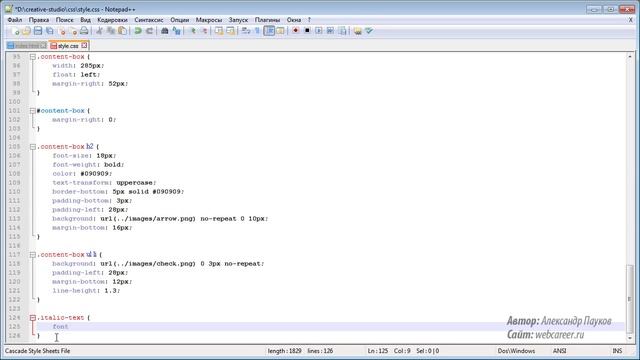Switch to the index.html tab
The width and height of the screenshot is (640, 360).
click(x=27, y=46)
